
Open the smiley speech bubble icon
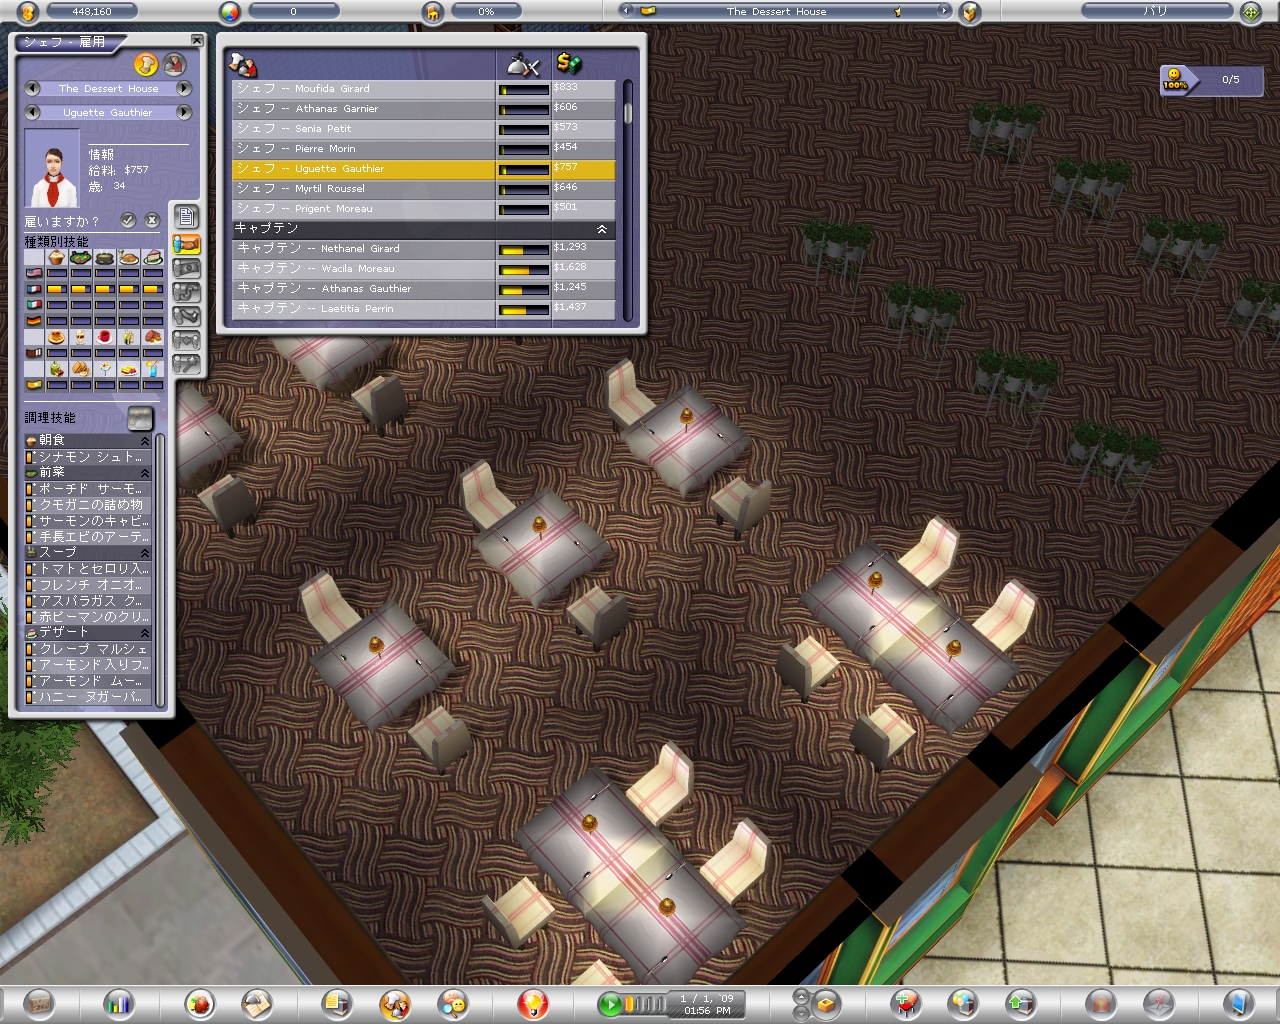click(x=453, y=1003)
